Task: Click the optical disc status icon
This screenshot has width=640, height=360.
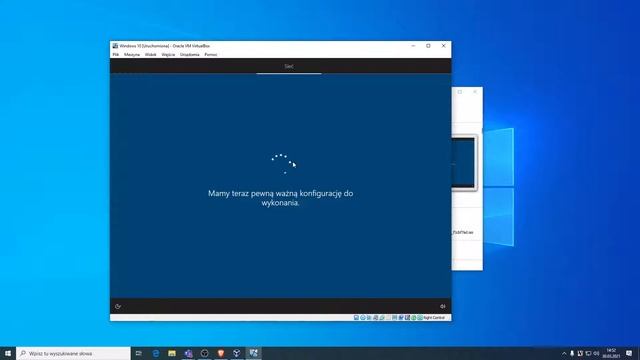Action: click(x=362, y=318)
